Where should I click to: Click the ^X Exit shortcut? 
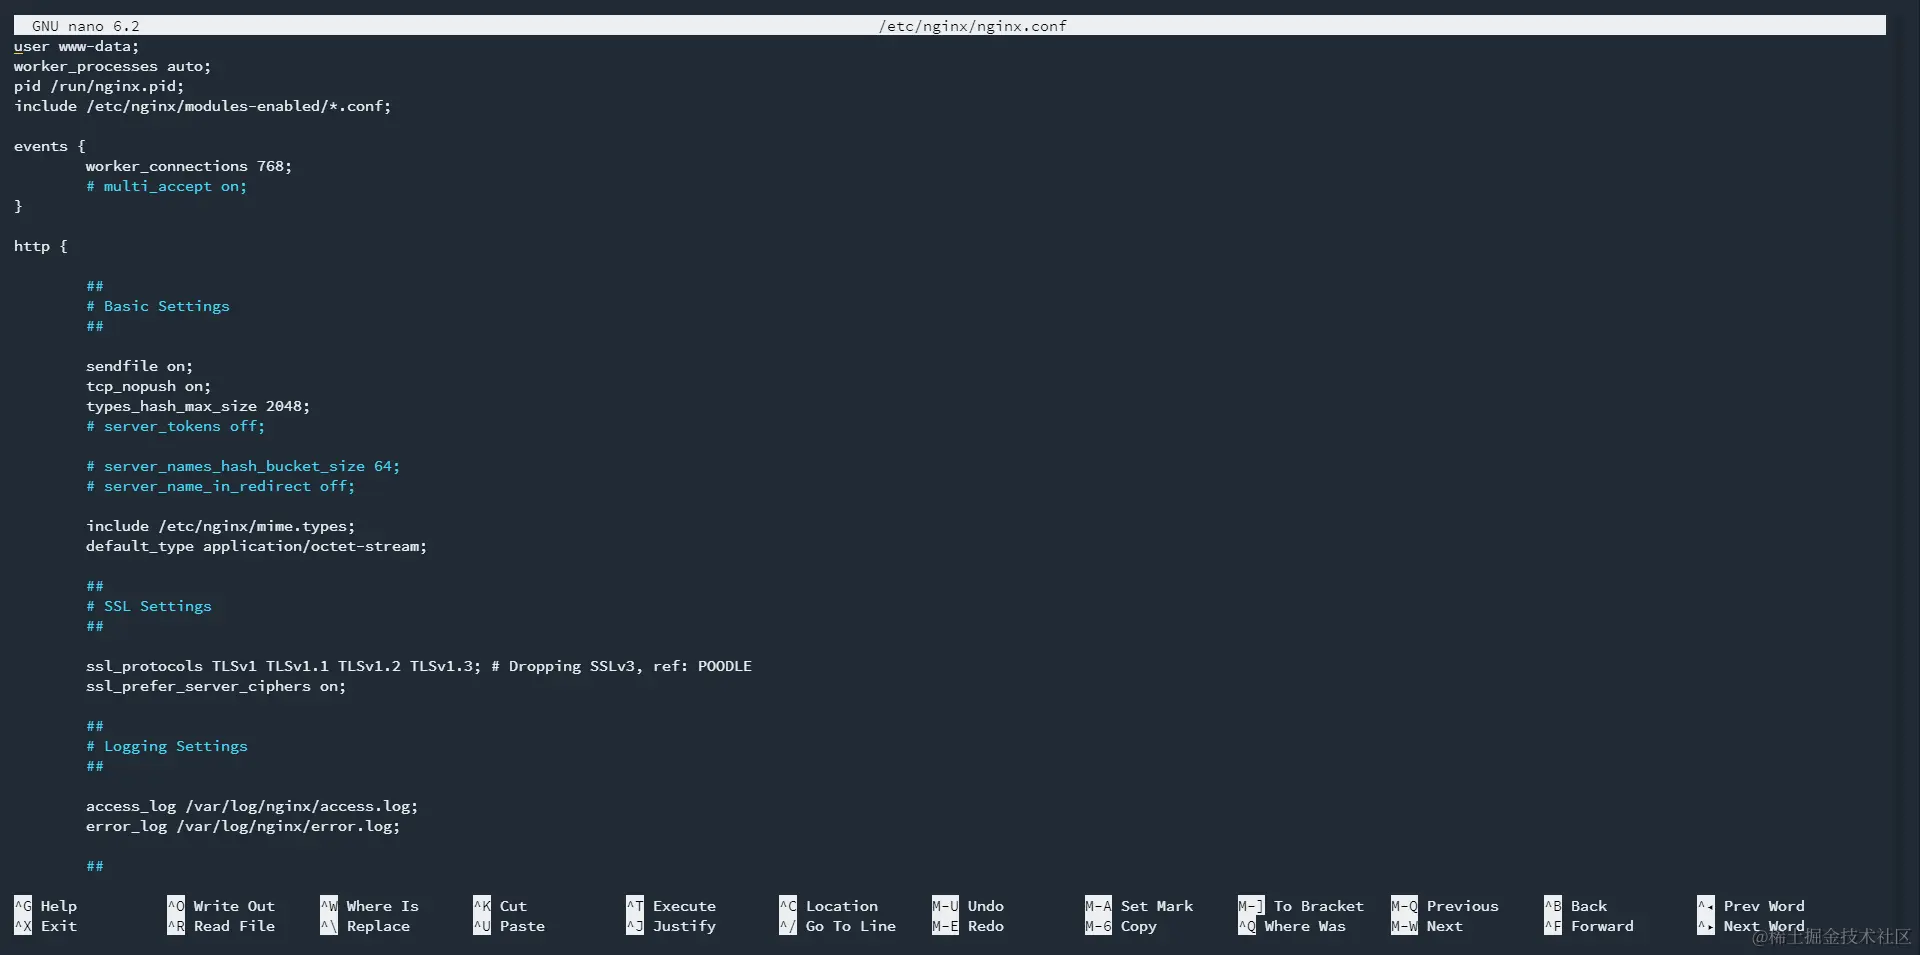[x=46, y=926]
